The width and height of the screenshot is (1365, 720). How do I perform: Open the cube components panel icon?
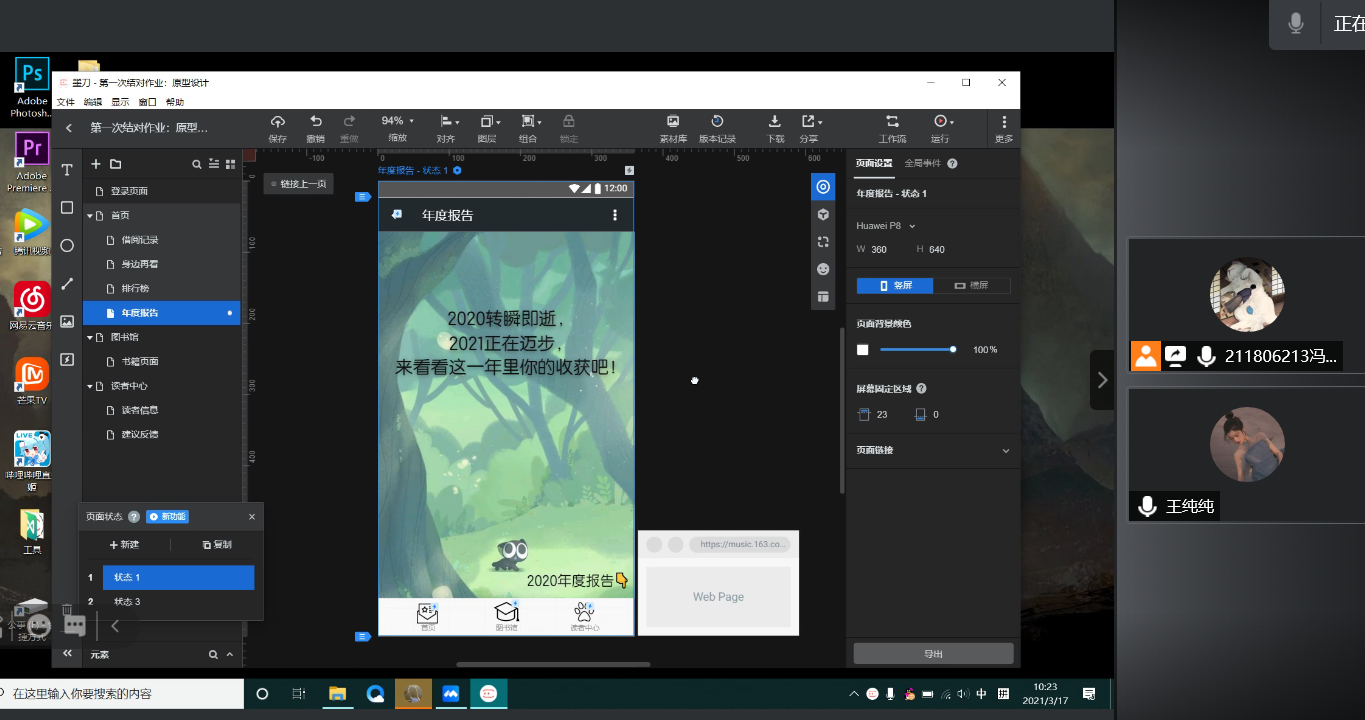(823, 214)
